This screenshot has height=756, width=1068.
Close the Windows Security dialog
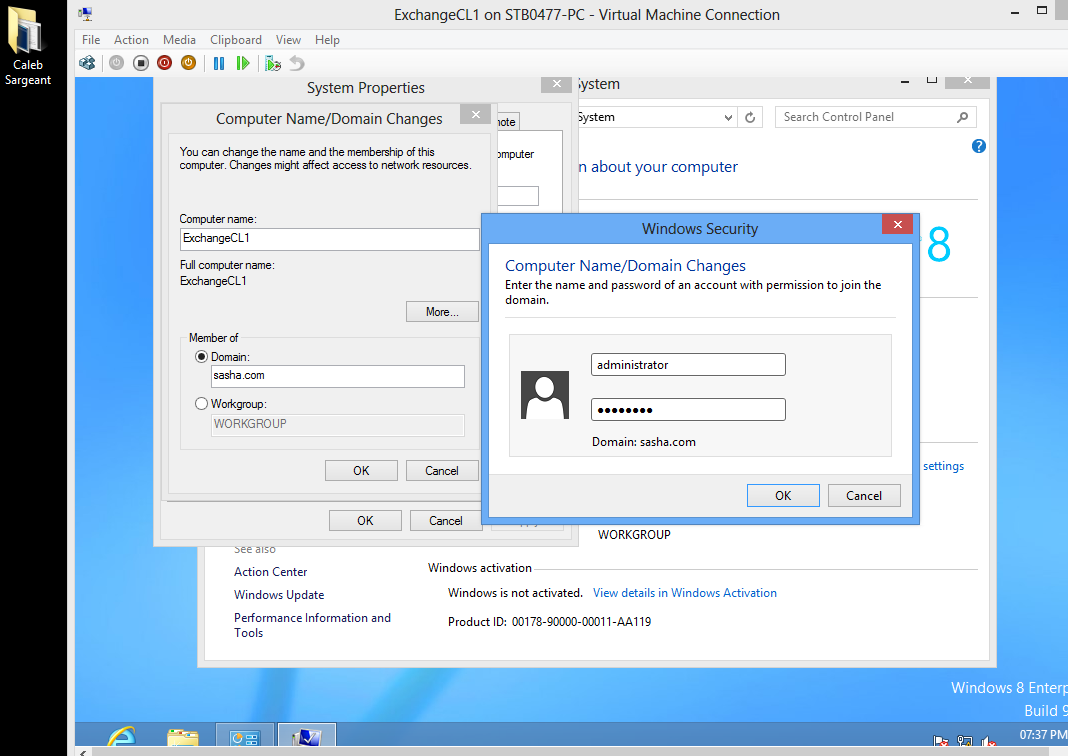[x=897, y=224]
